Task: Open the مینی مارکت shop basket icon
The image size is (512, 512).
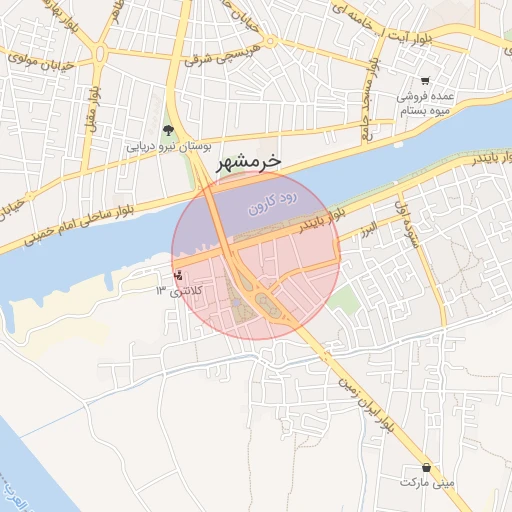Action: point(426,467)
